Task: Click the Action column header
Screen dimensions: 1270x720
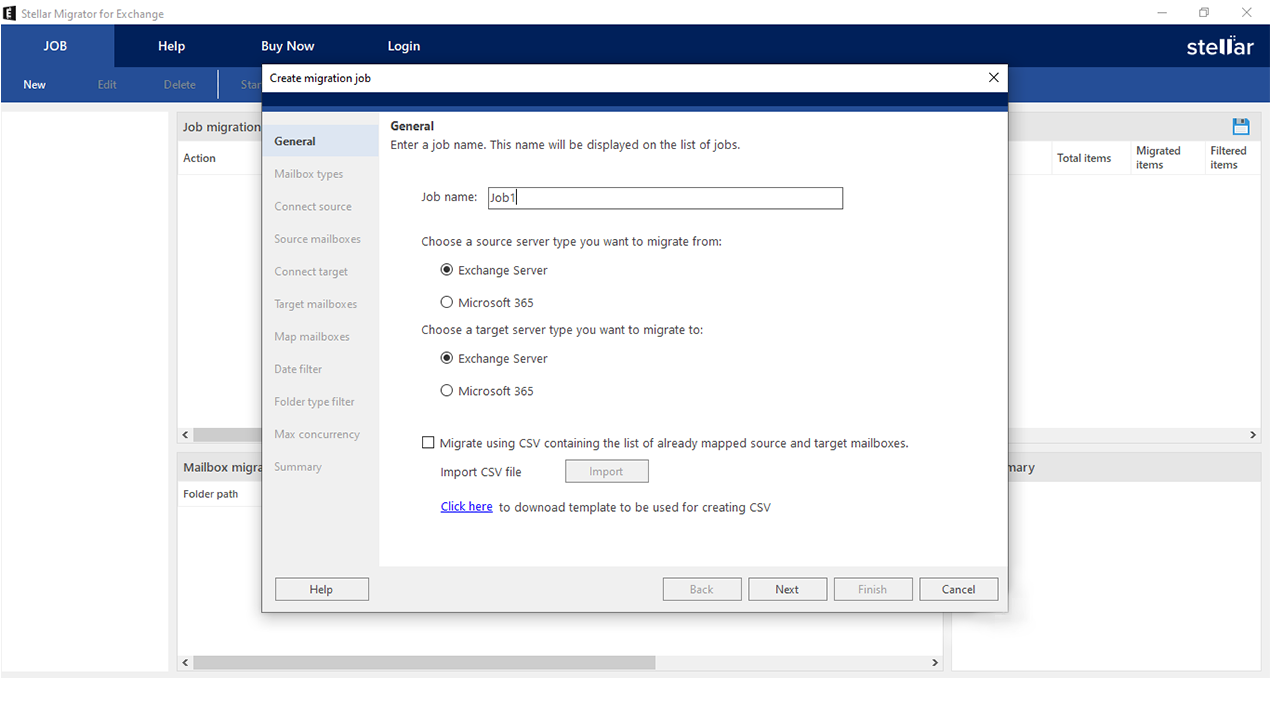Action: 199,158
